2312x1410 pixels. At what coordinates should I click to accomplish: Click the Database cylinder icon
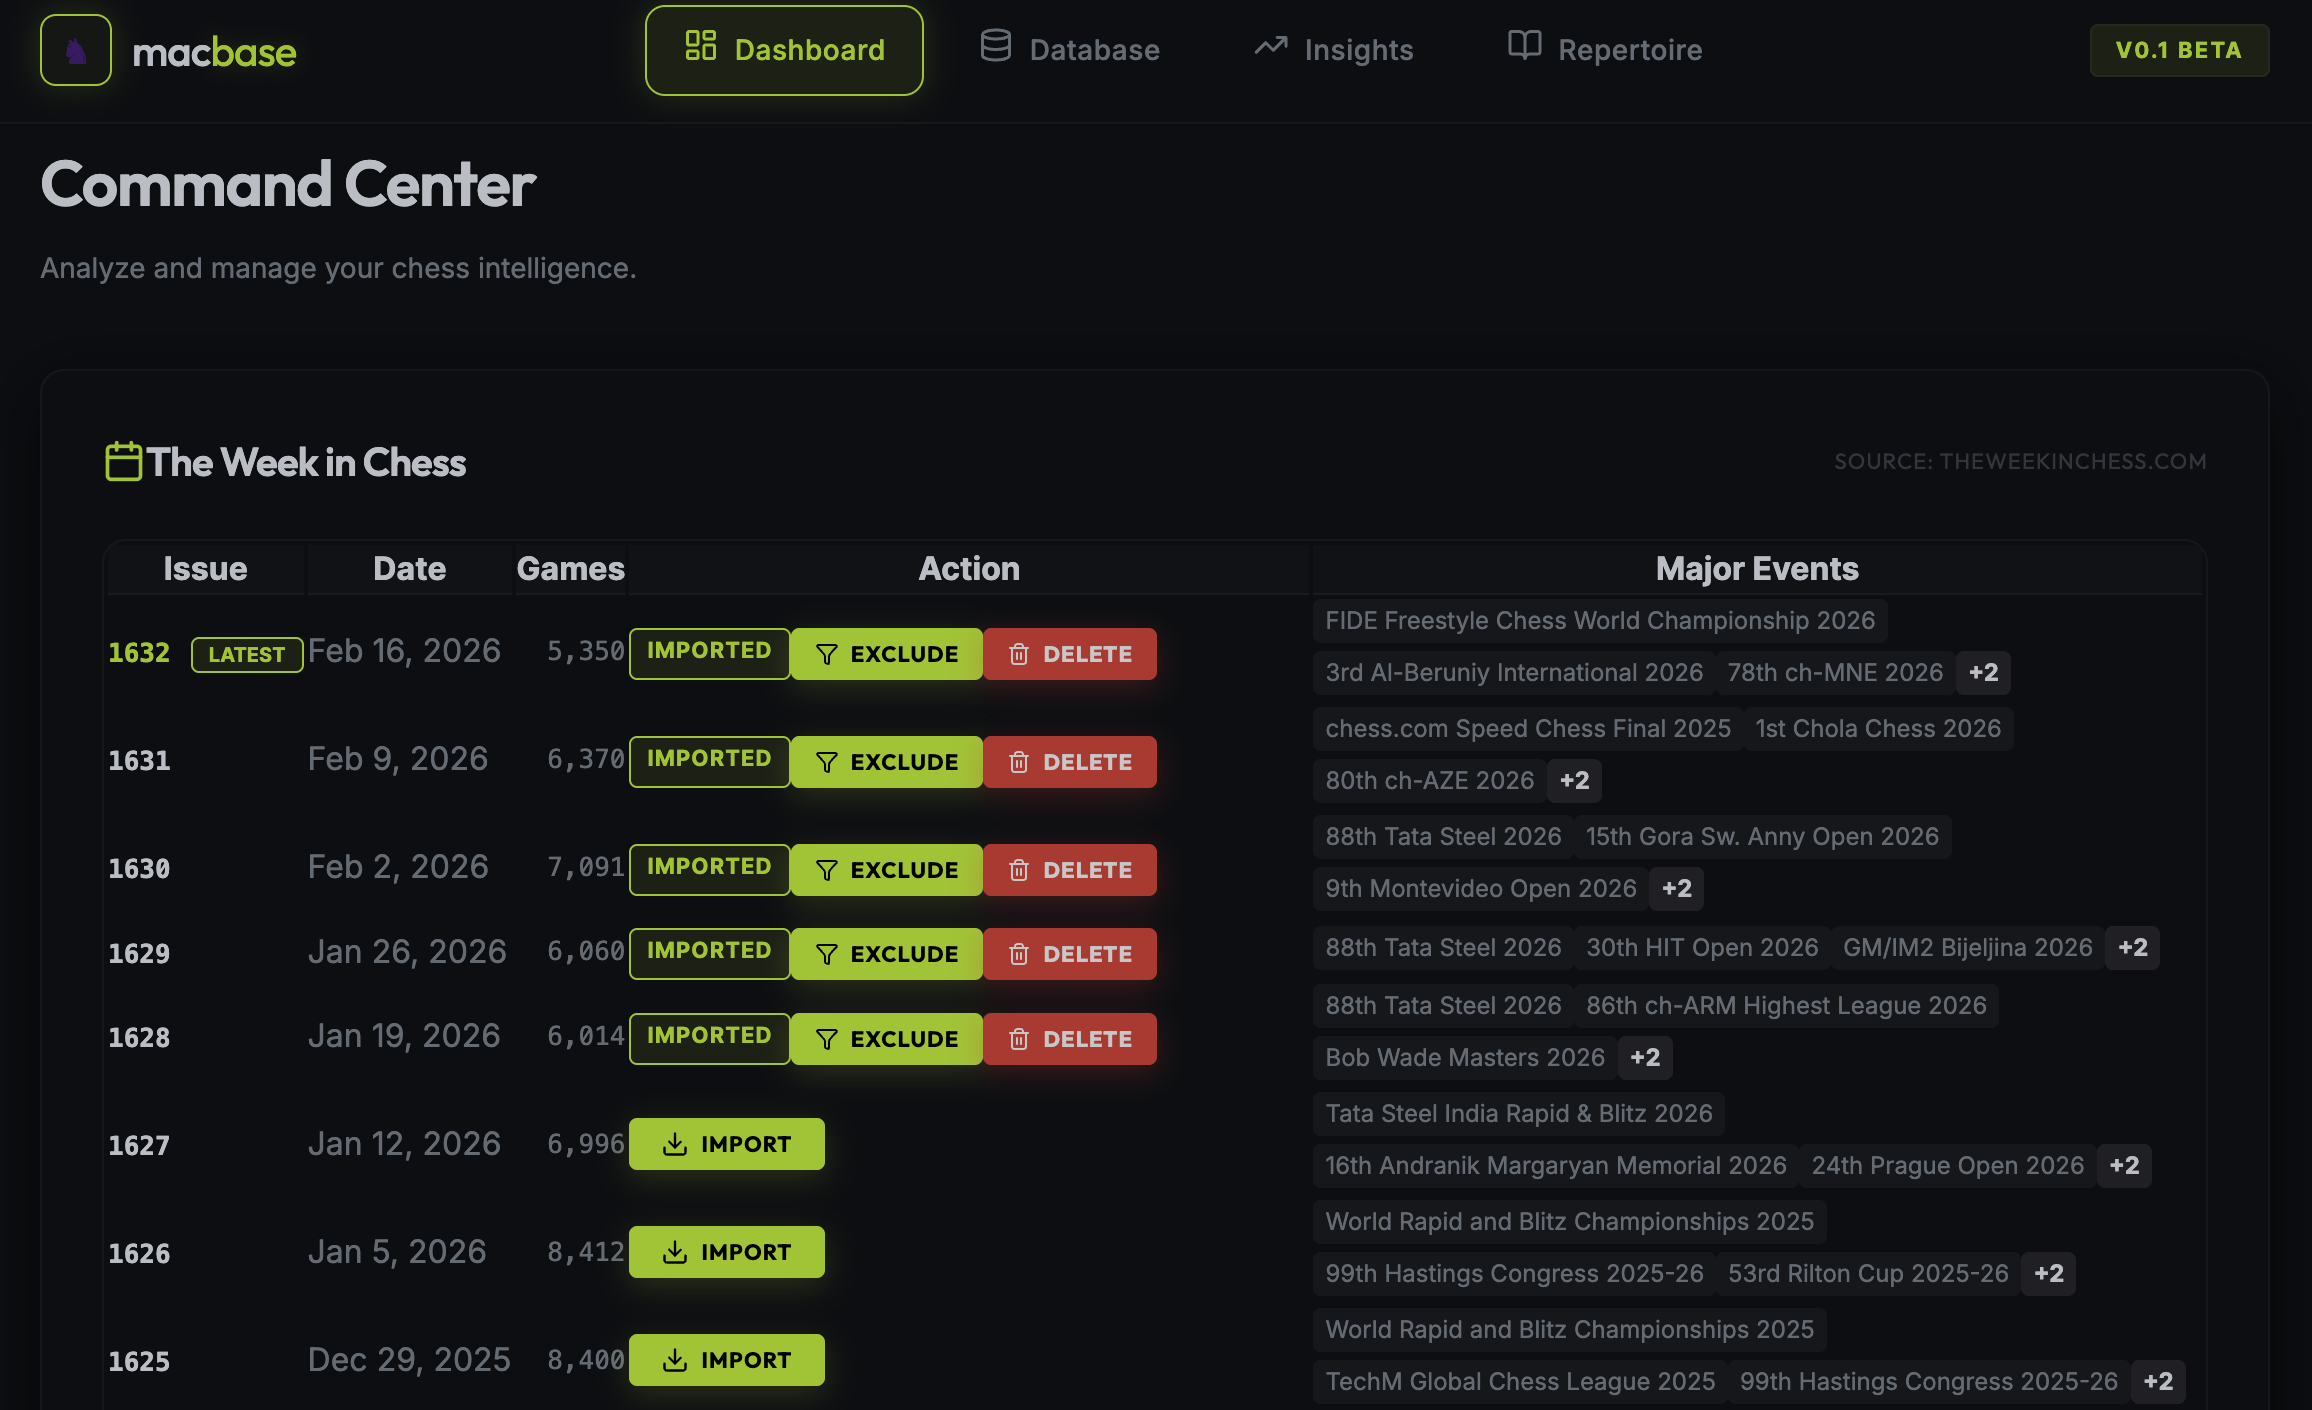coord(995,46)
